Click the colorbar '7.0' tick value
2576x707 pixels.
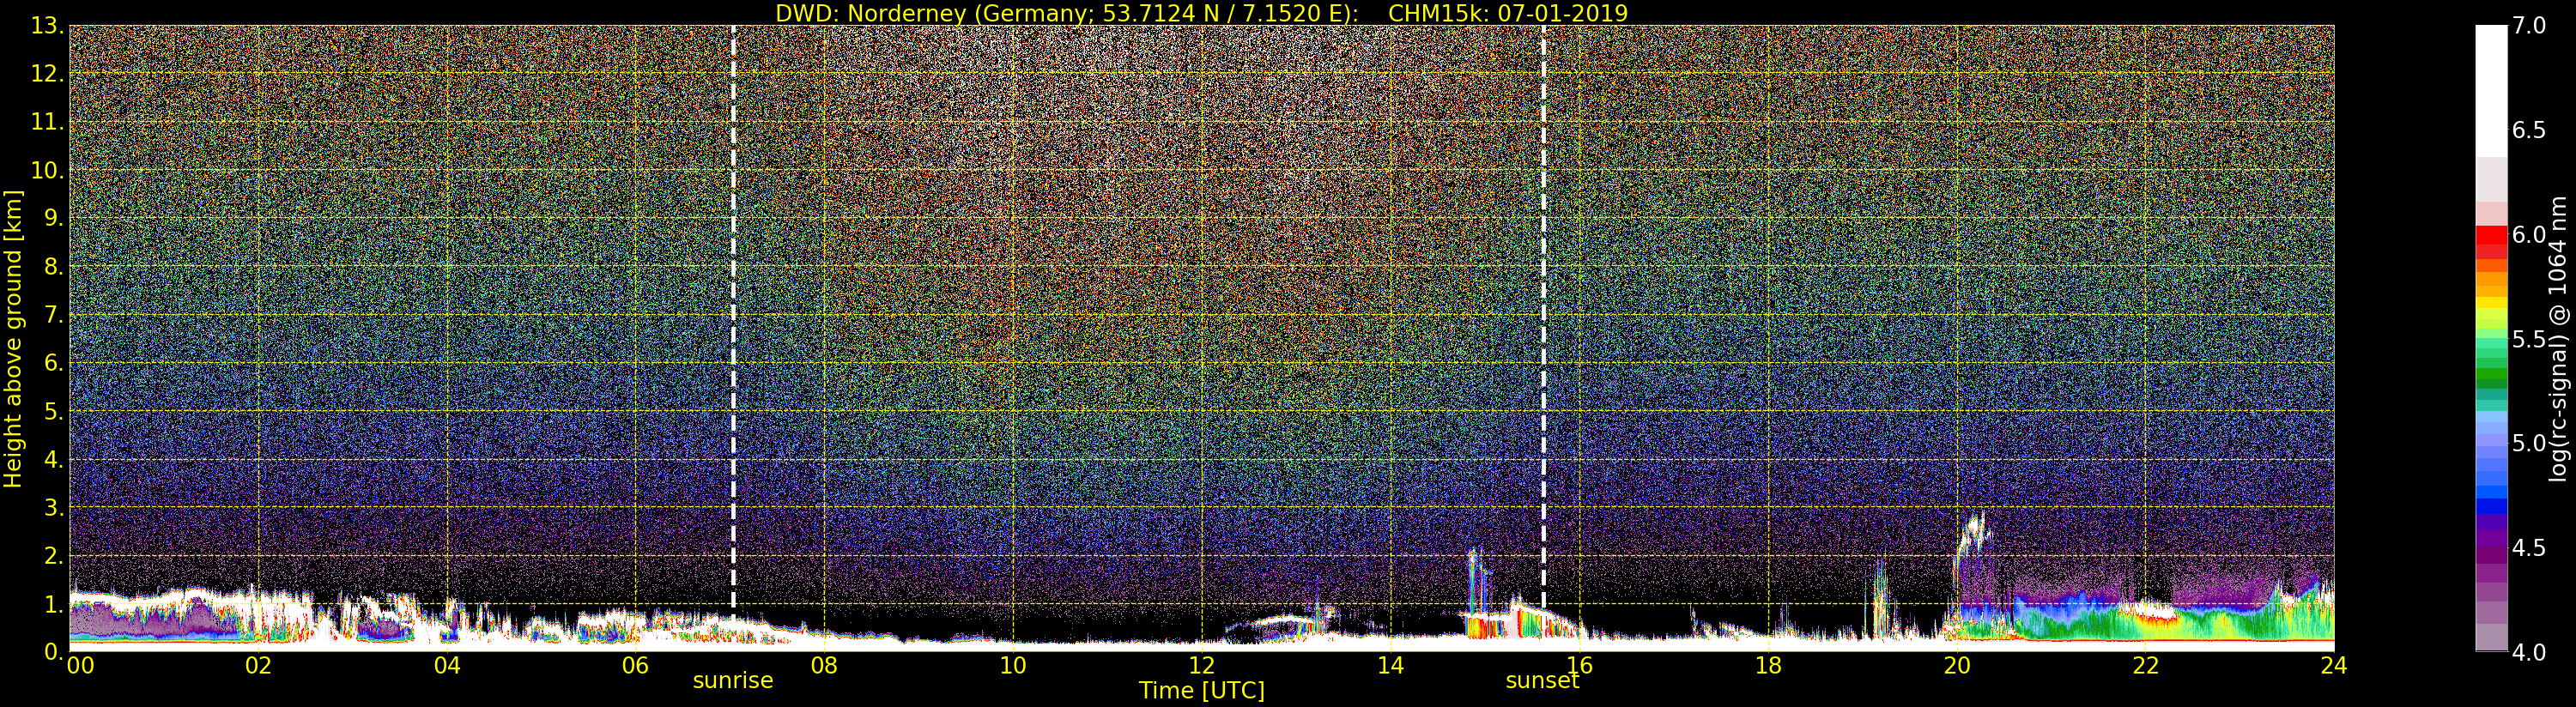click(x=2529, y=26)
